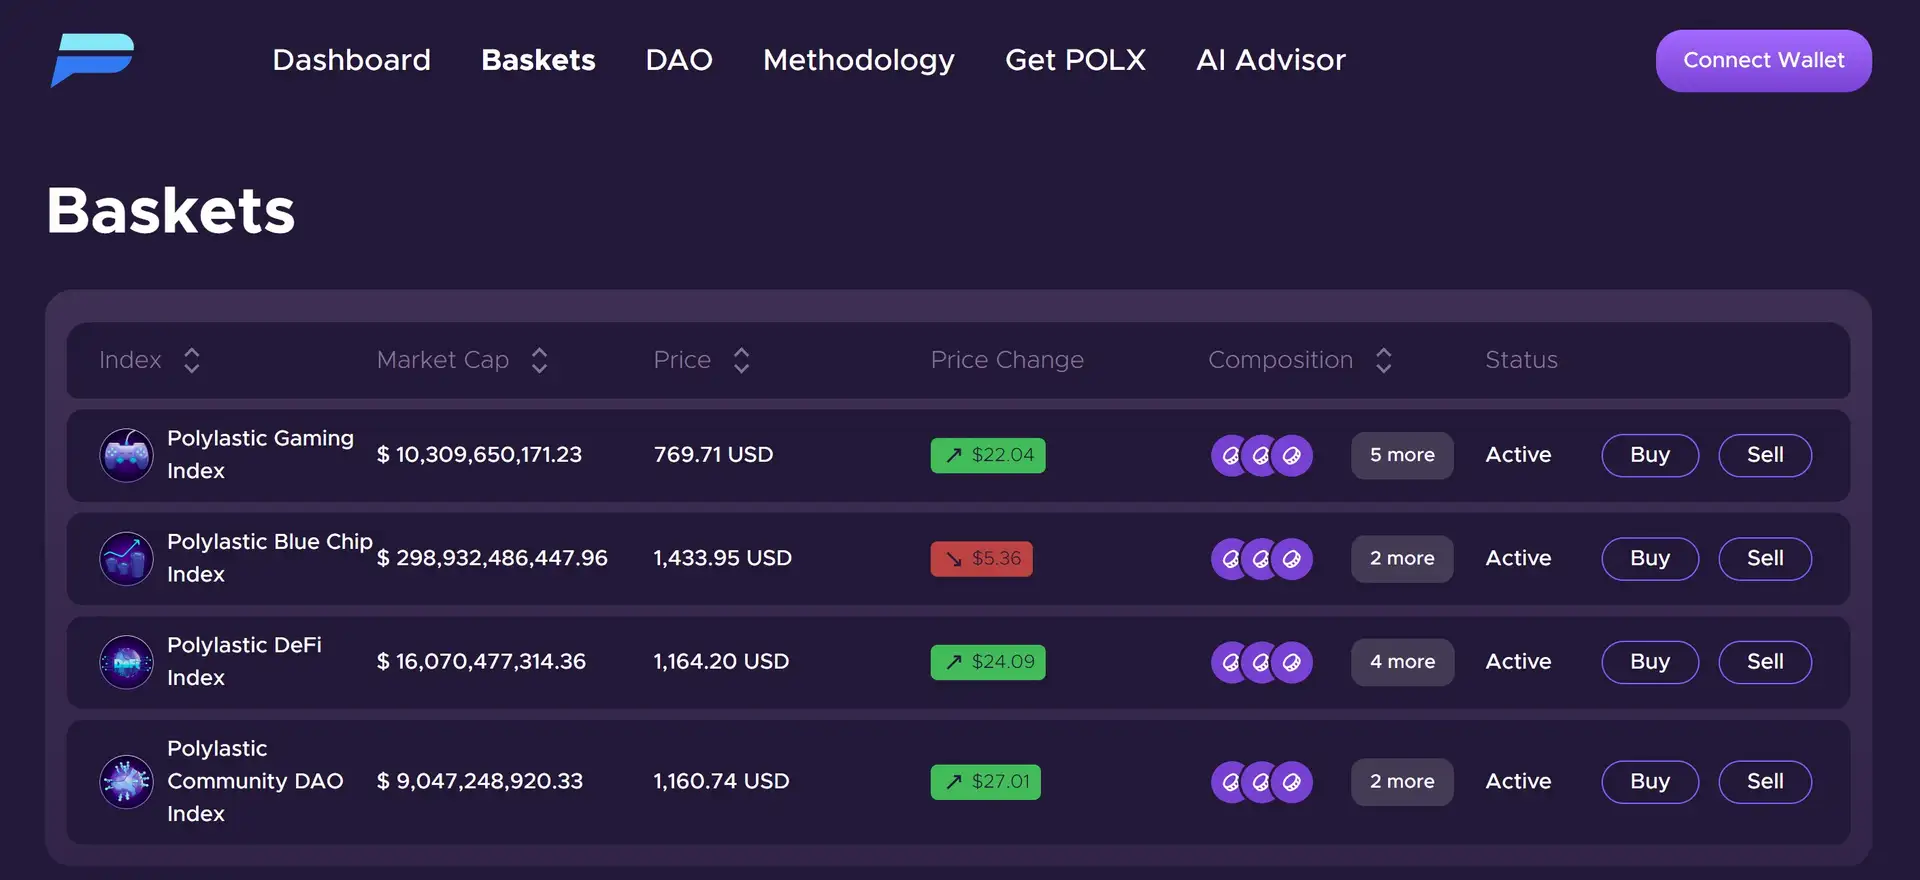Buy the Polylastic Gaming Index
Image resolution: width=1920 pixels, height=880 pixels.
(1649, 455)
